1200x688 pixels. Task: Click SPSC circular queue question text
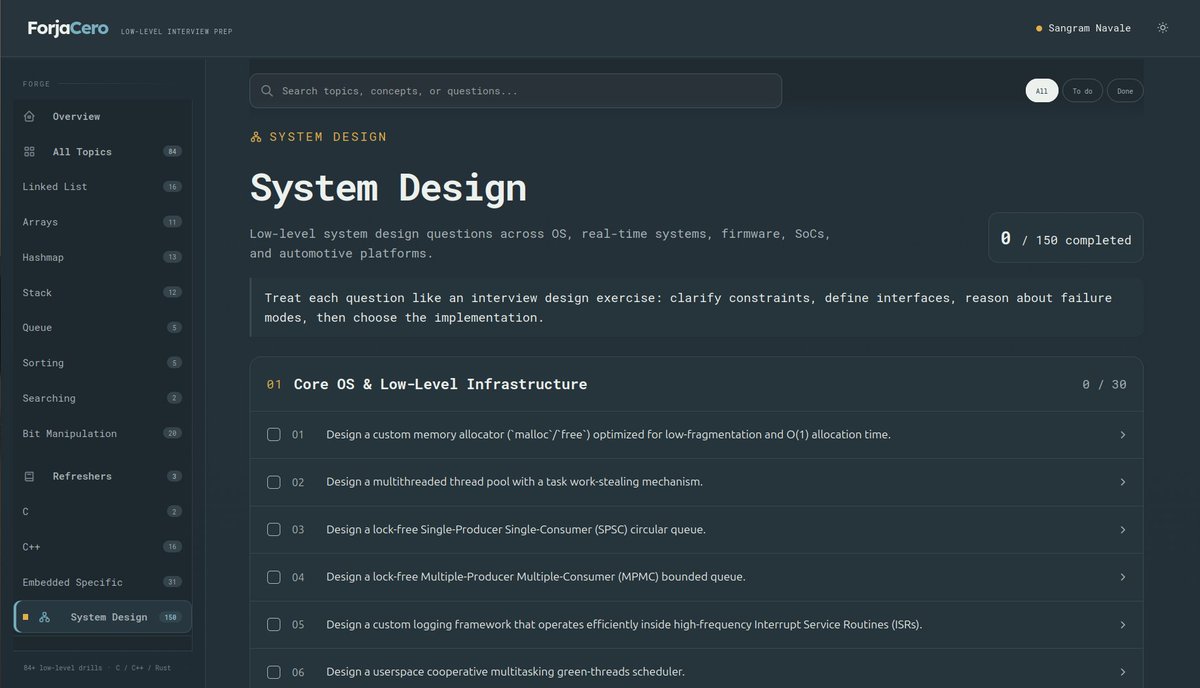516,530
